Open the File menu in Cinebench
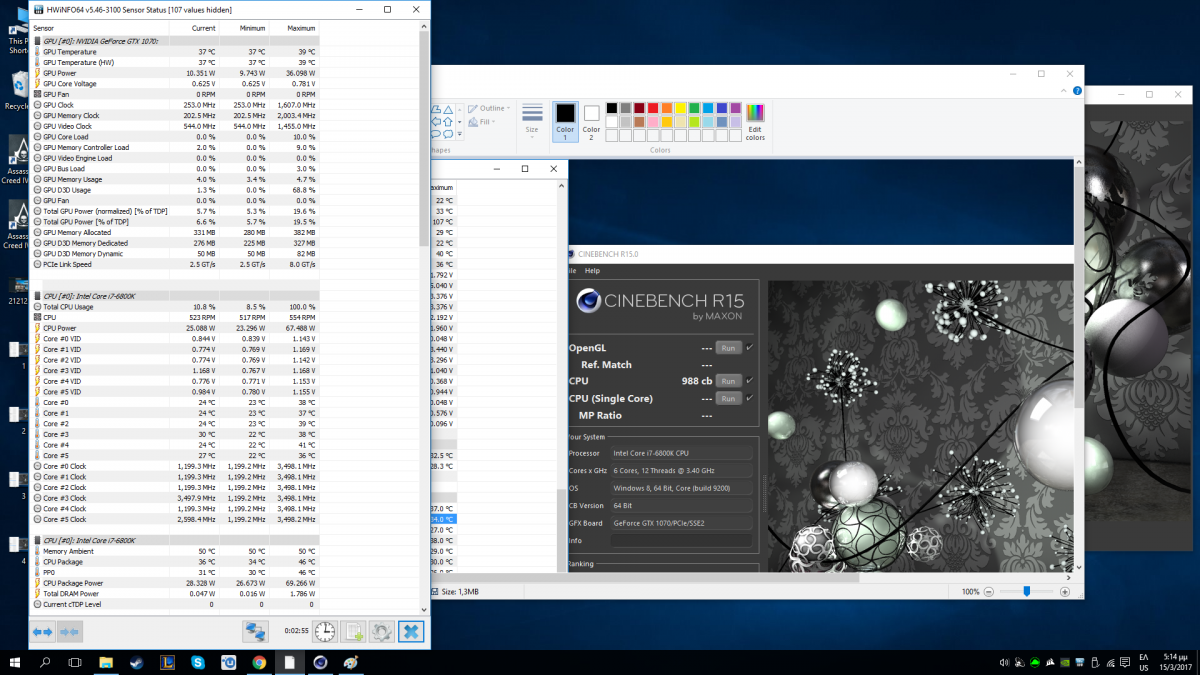Image resolution: width=1200 pixels, height=675 pixels. [571, 271]
